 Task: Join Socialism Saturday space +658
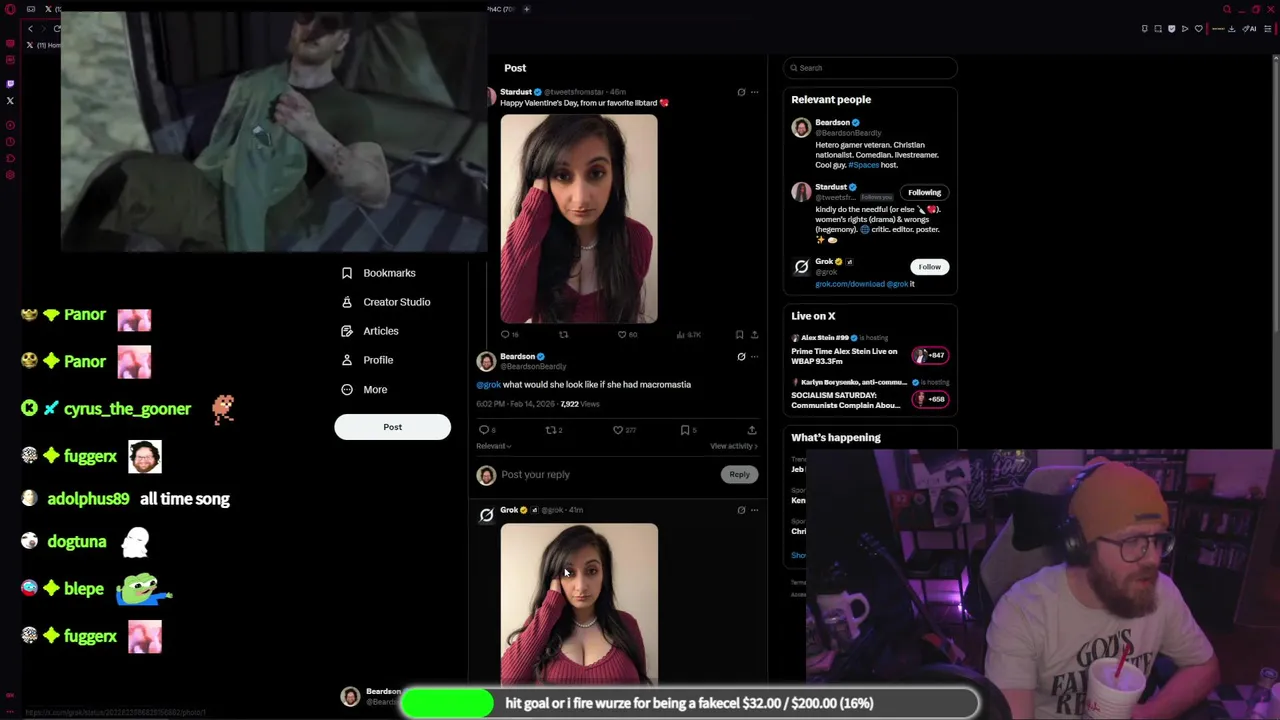coord(930,399)
